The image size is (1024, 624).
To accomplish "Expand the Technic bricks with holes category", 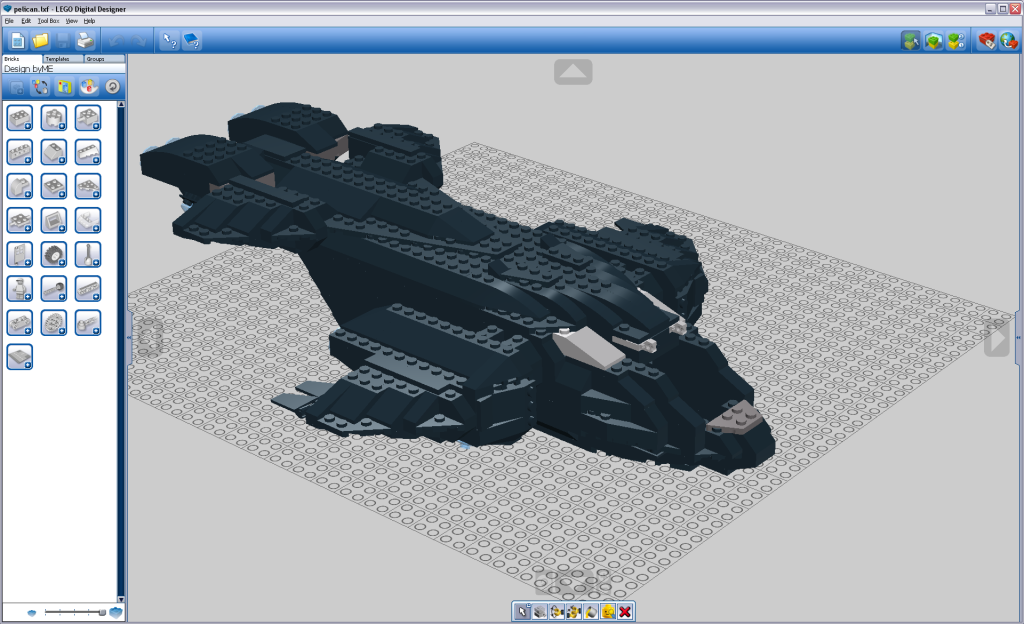I will point(20,152).
